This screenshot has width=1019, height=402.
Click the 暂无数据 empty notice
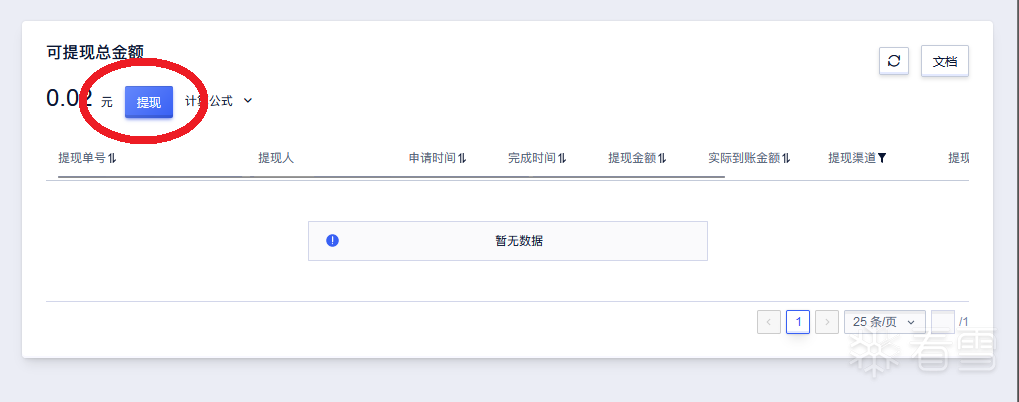pyautogui.click(x=519, y=241)
